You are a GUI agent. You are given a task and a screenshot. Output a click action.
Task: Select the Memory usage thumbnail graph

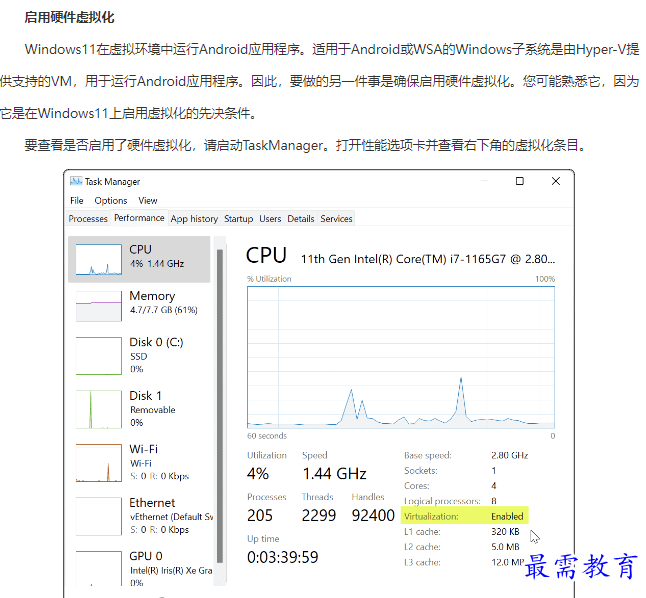(x=99, y=306)
